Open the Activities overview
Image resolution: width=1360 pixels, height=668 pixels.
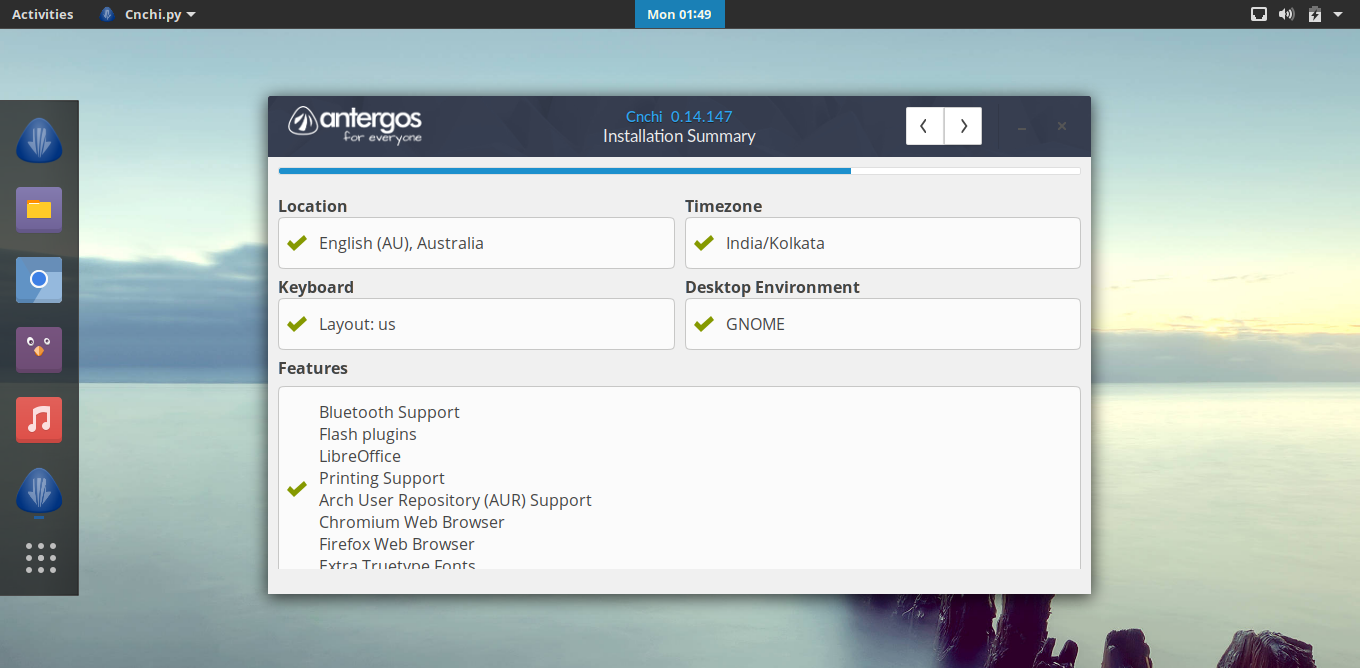(42, 14)
